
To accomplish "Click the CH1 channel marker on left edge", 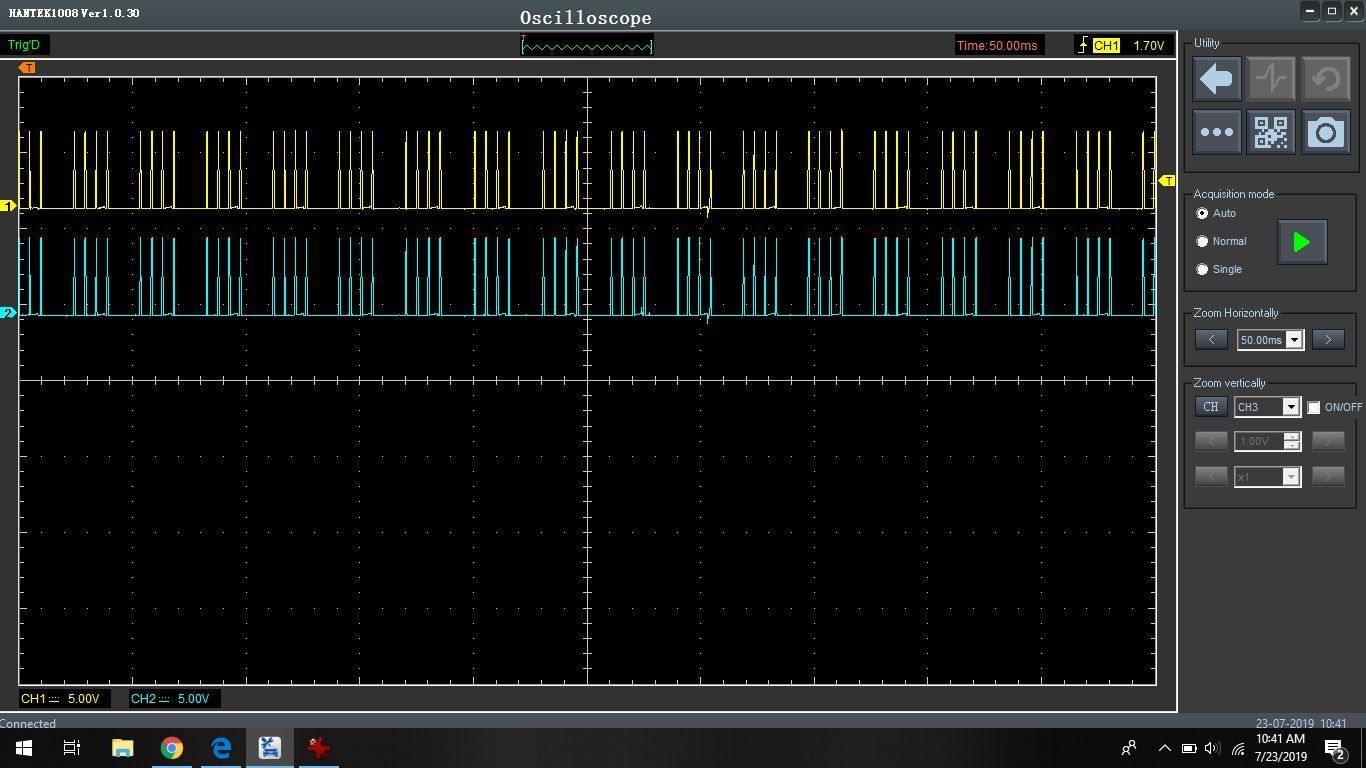I will pyautogui.click(x=9, y=206).
